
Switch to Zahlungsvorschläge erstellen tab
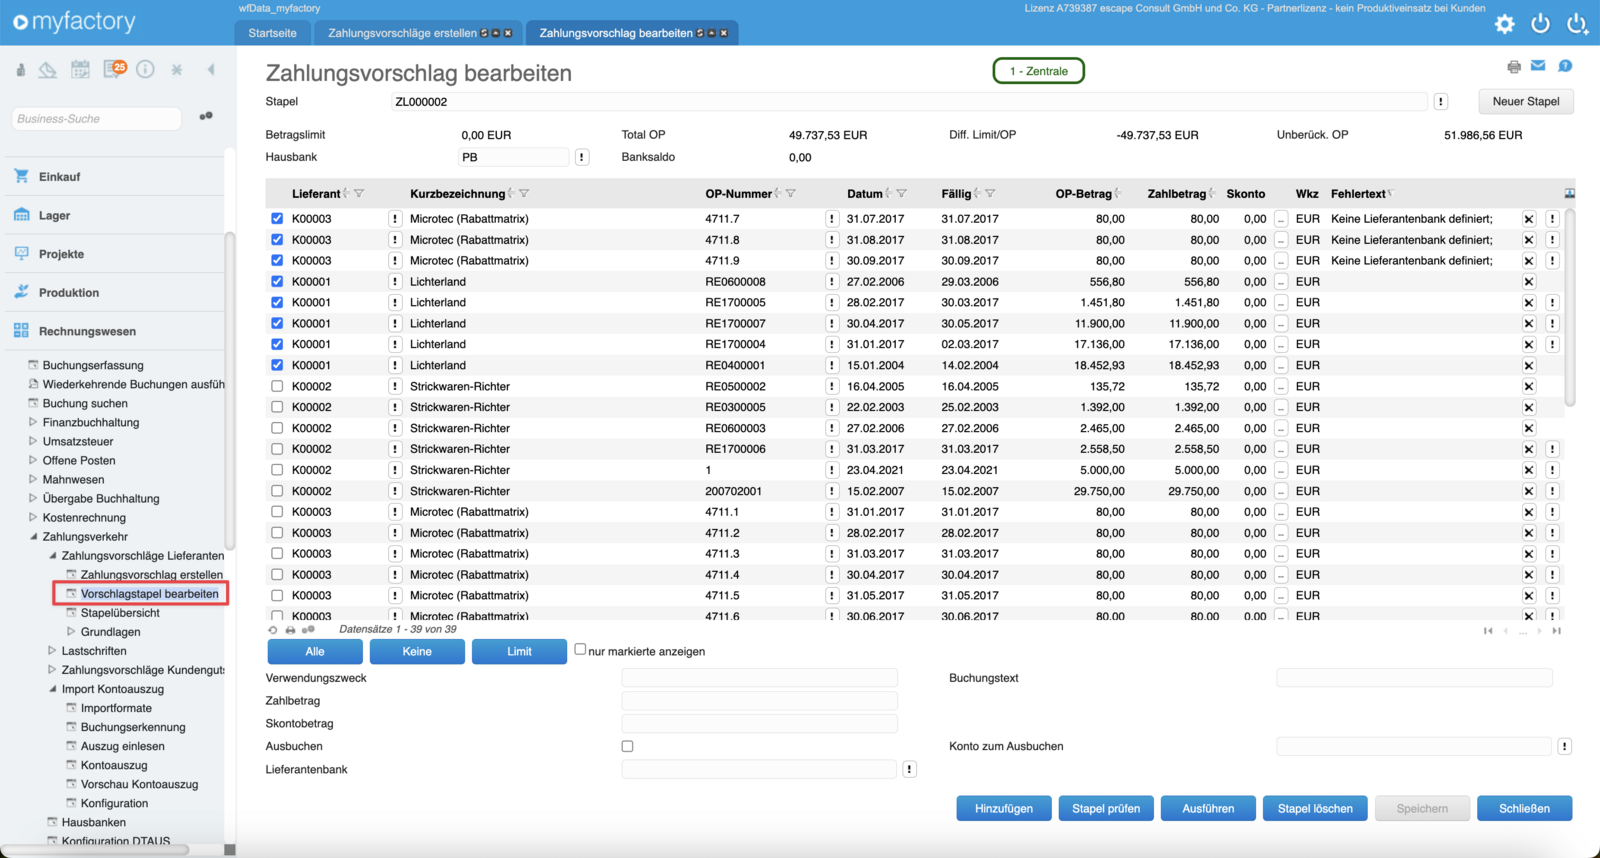coord(402,33)
